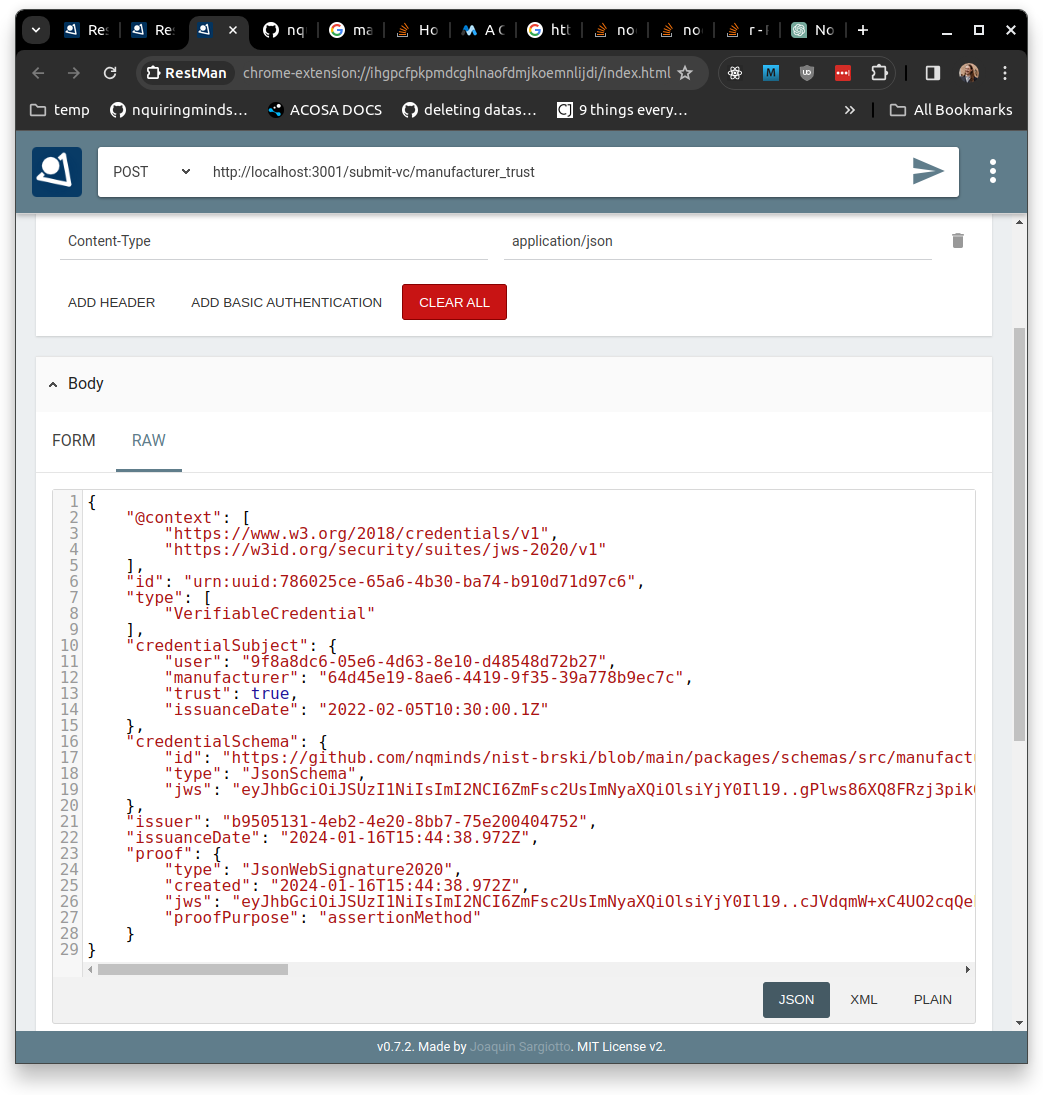Click the ADD HEADER button
This screenshot has height=1095, width=1043.
(x=111, y=302)
